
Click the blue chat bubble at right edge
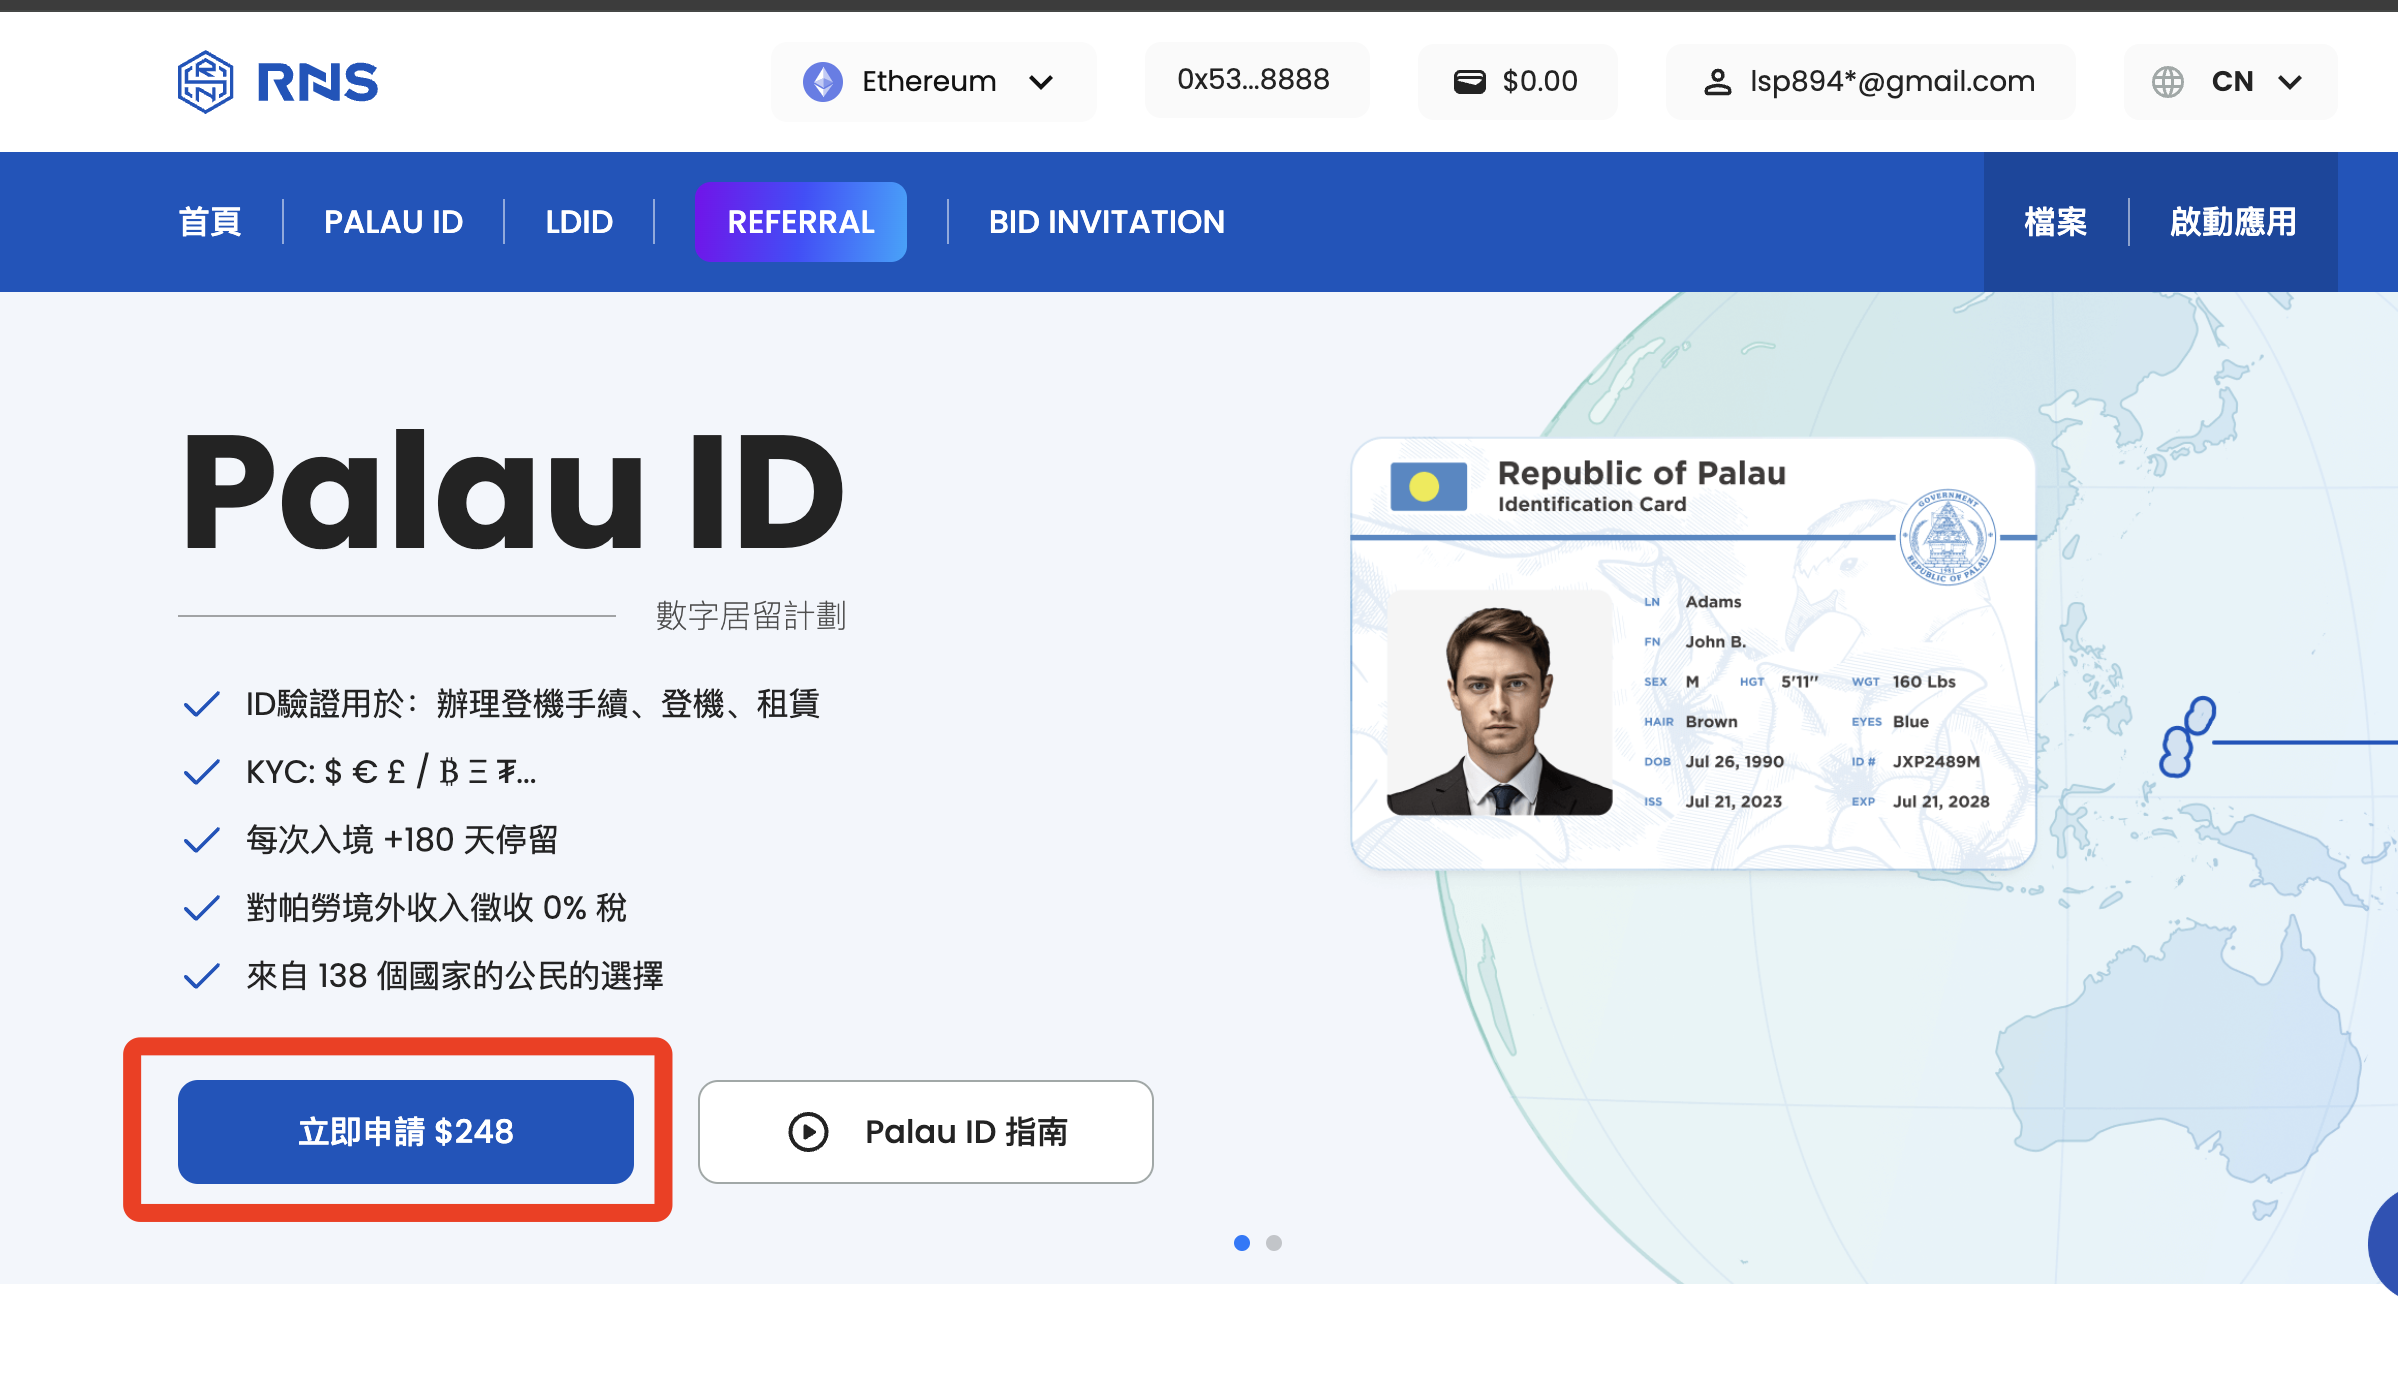tap(2384, 1244)
